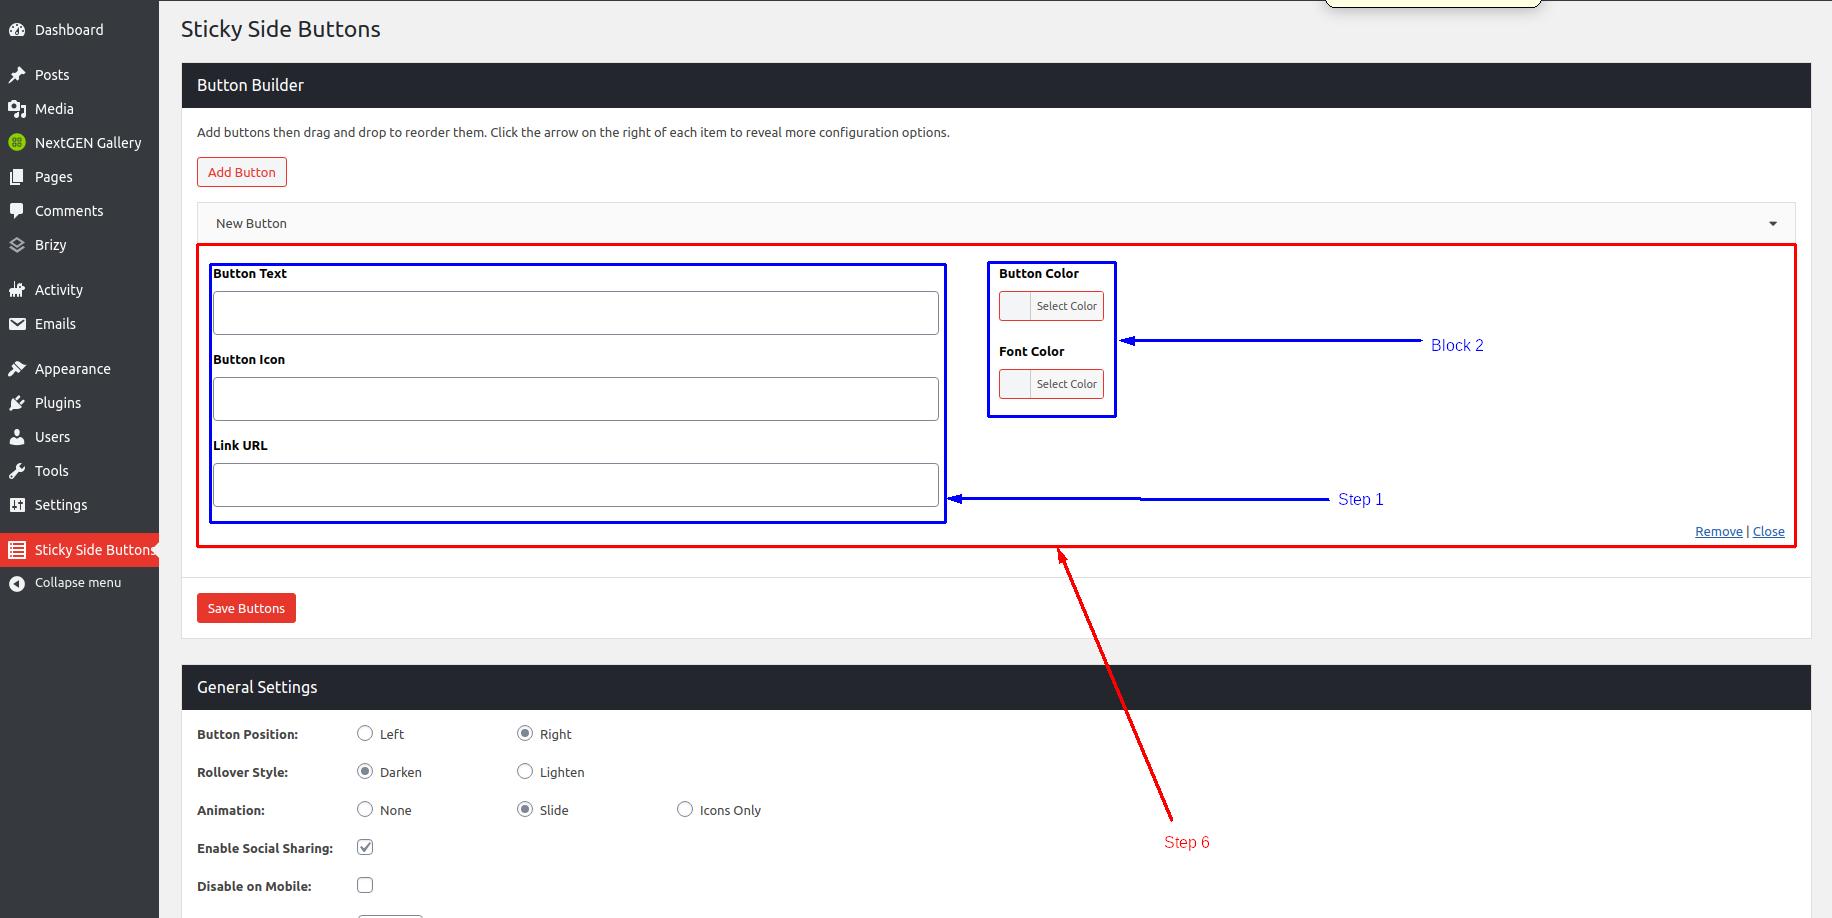Viewport: 1832px width, 918px height.
Task: Click the Add Button button
Action: [x=242, y=172]
